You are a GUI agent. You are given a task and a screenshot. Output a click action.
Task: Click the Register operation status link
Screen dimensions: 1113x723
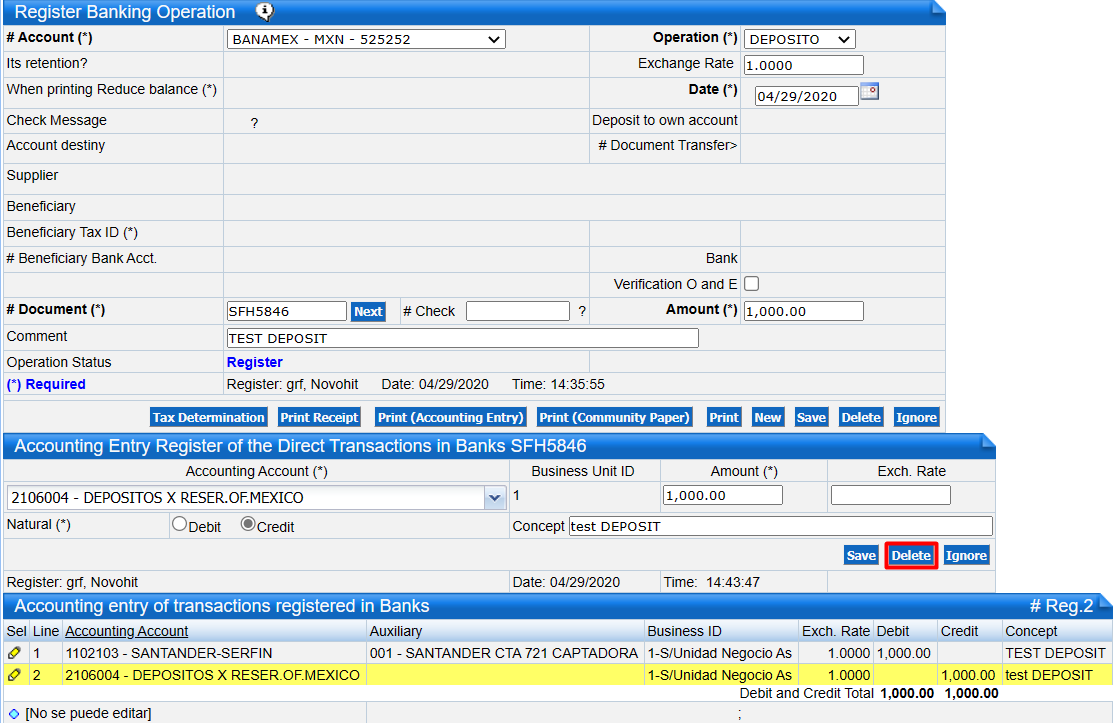(x=254, y=362)
